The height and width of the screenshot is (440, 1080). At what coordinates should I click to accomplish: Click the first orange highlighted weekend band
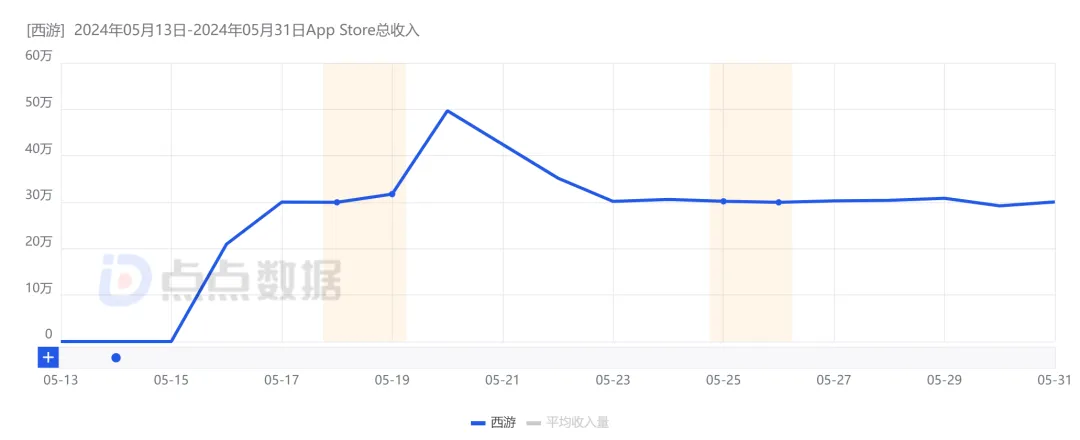coord(364,270)
